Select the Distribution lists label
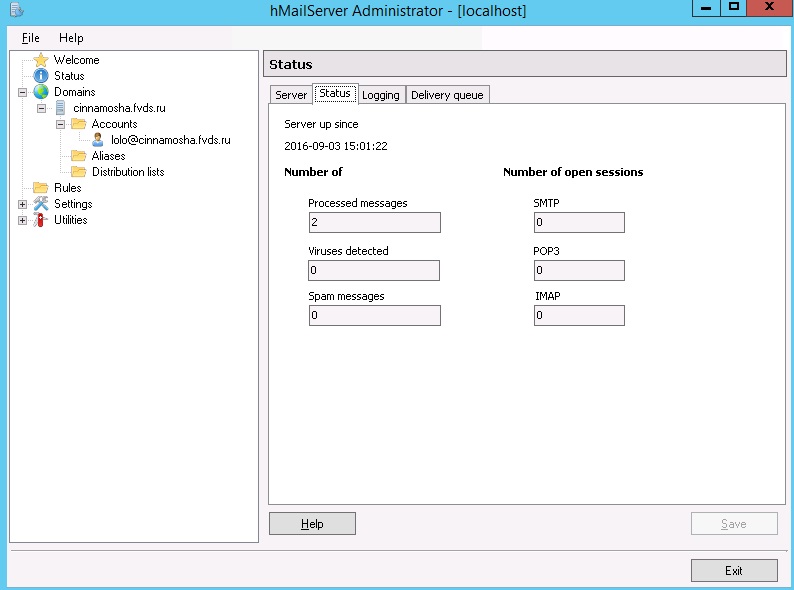Image resolution: width=794 pixels, height=590 pixels. (128, 172)
